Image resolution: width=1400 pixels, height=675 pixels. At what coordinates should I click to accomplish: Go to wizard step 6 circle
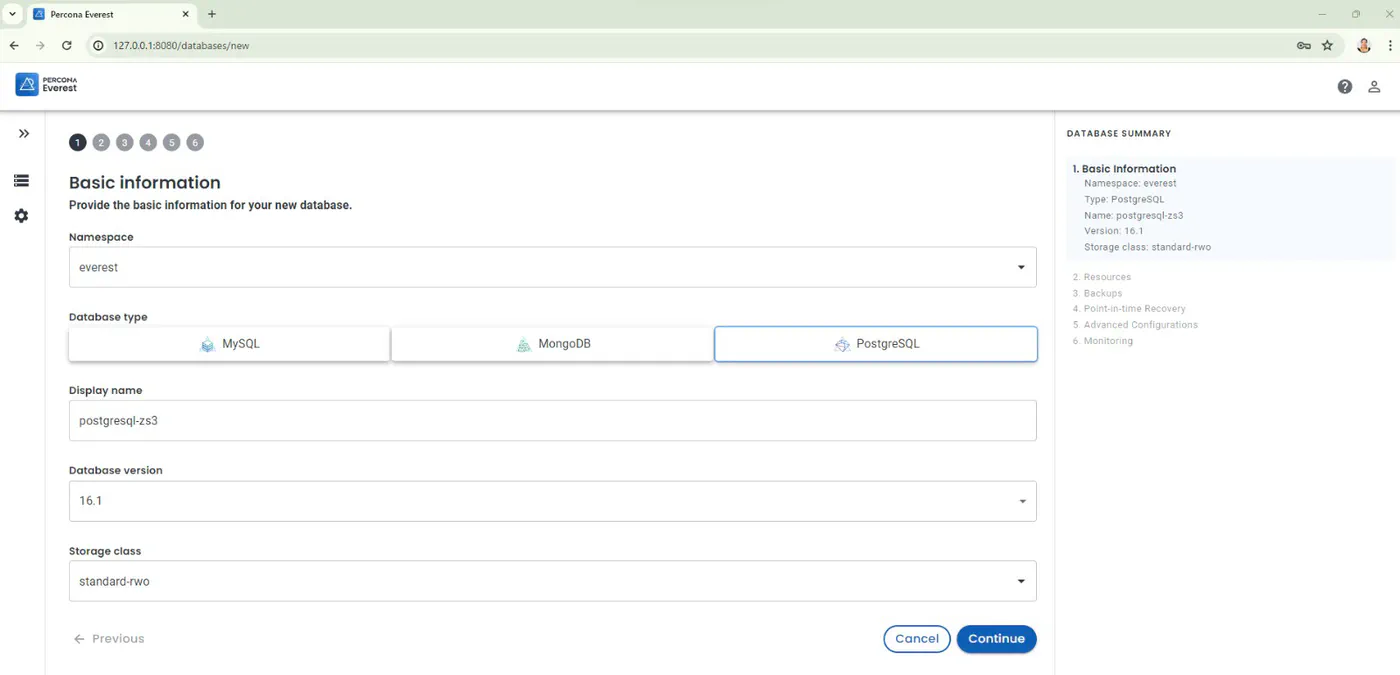click(195, 143)
